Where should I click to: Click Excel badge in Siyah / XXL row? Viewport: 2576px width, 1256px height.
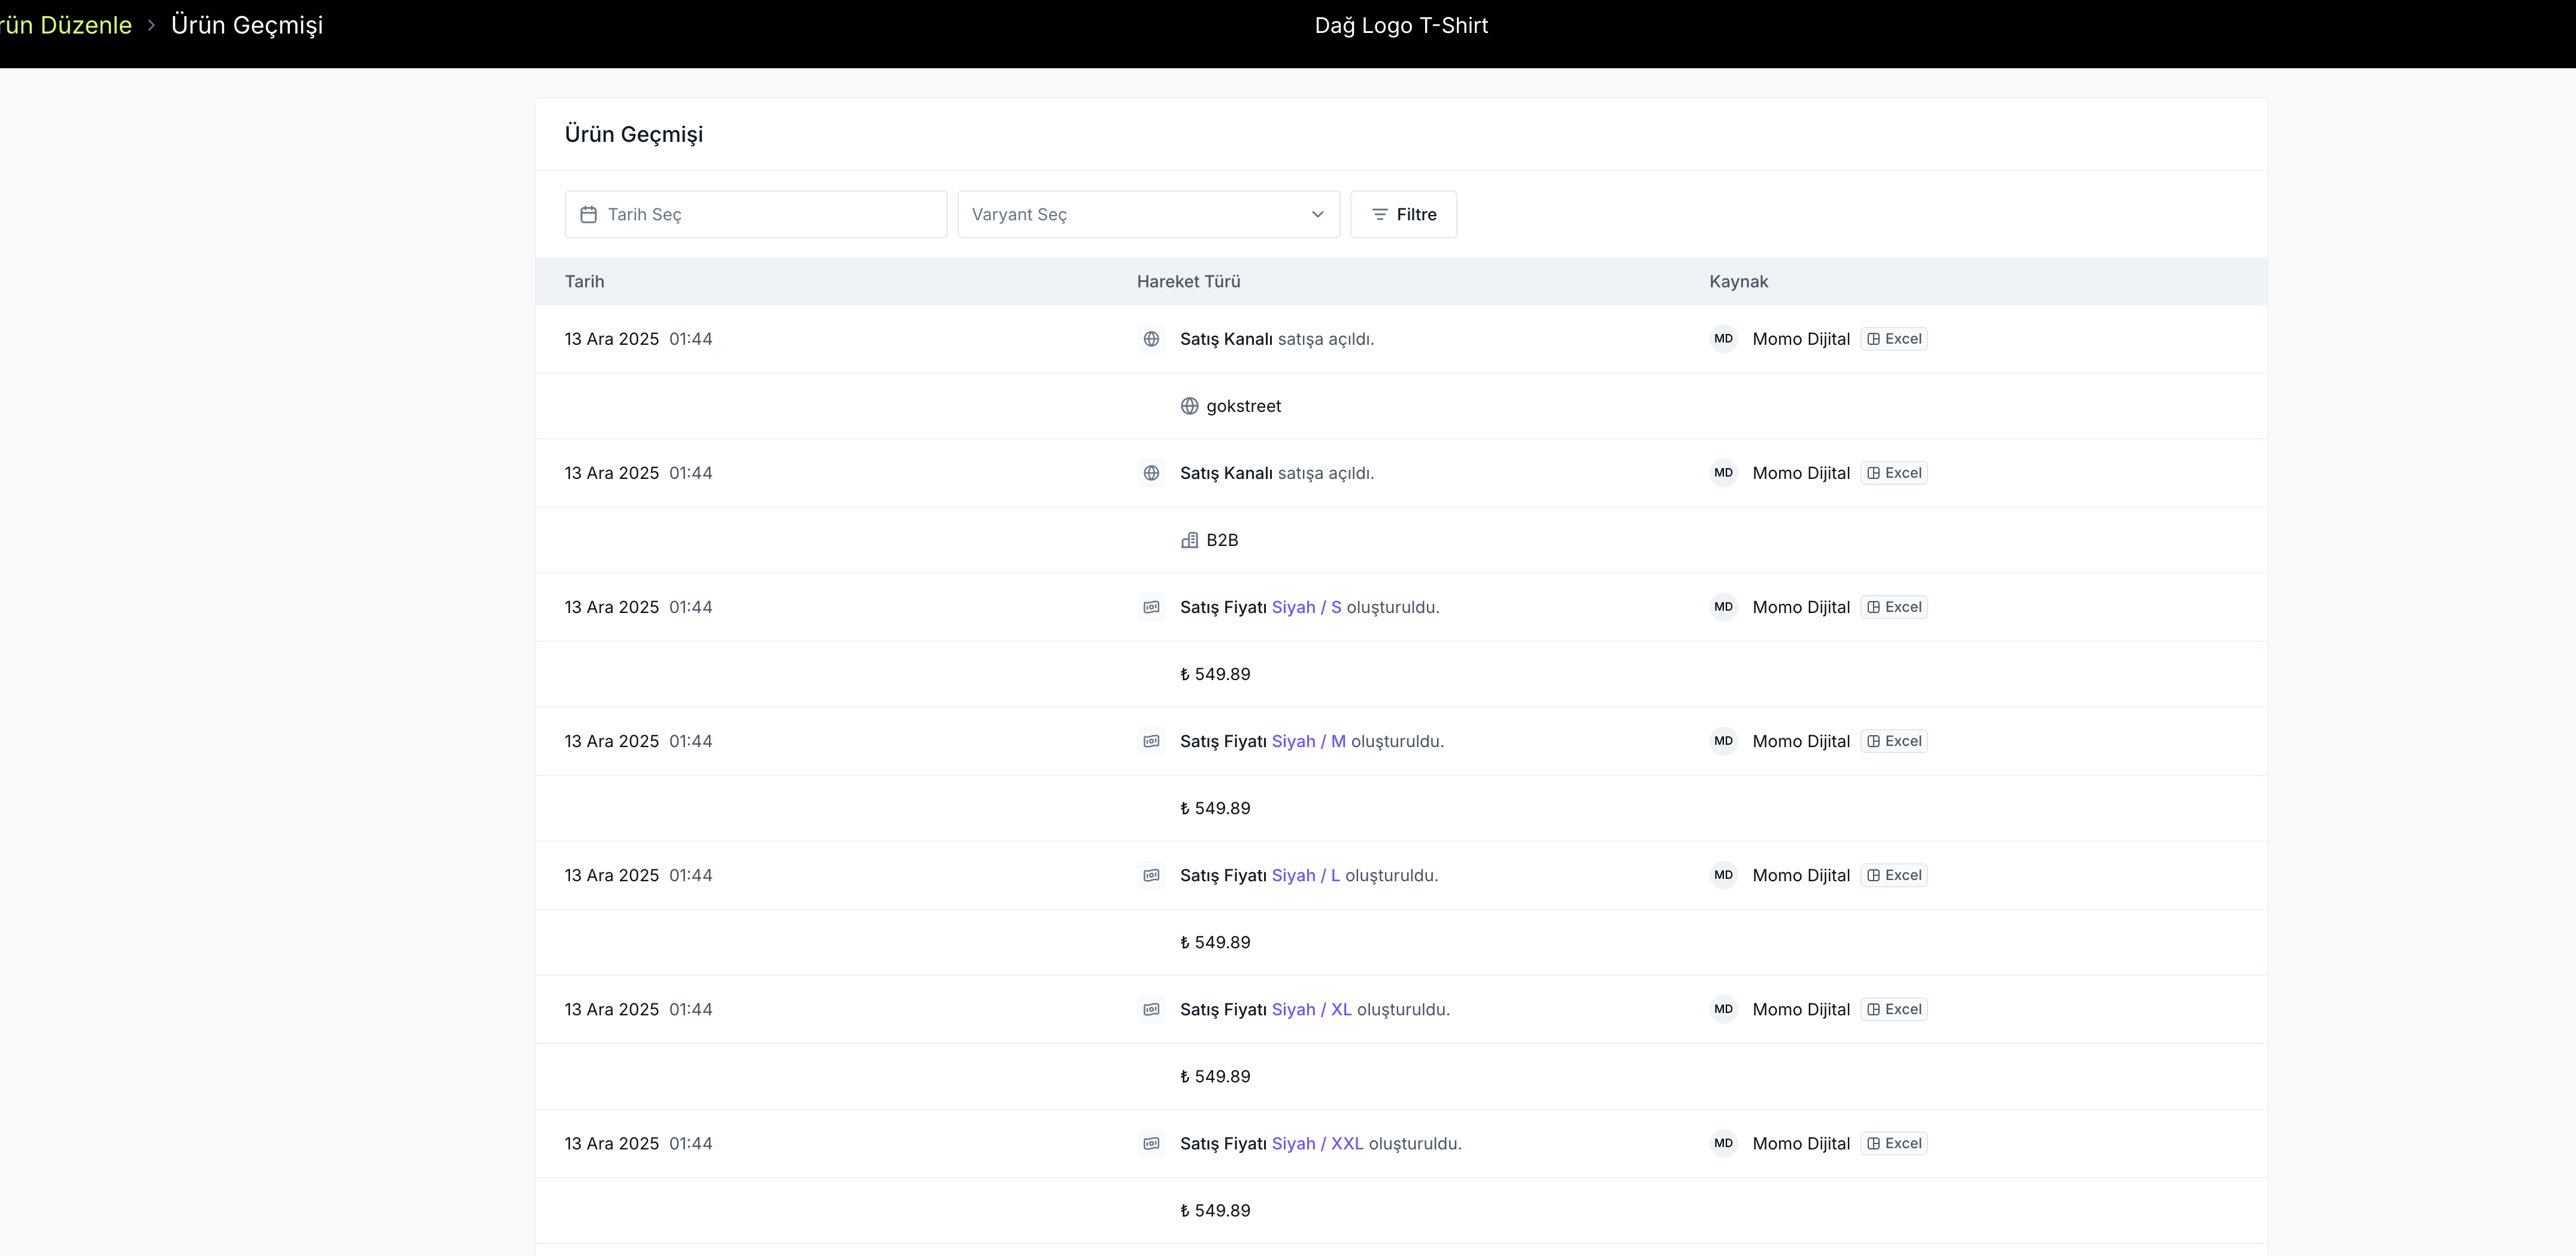(1894, 1143)
